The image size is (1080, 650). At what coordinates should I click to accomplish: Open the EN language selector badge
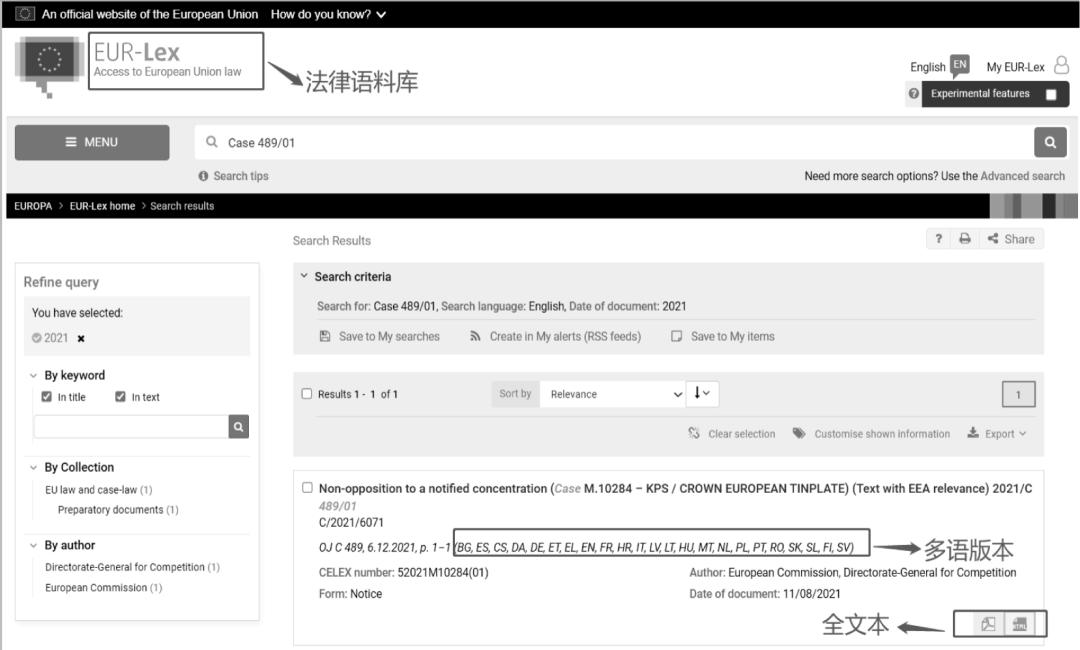click(959, 66)
